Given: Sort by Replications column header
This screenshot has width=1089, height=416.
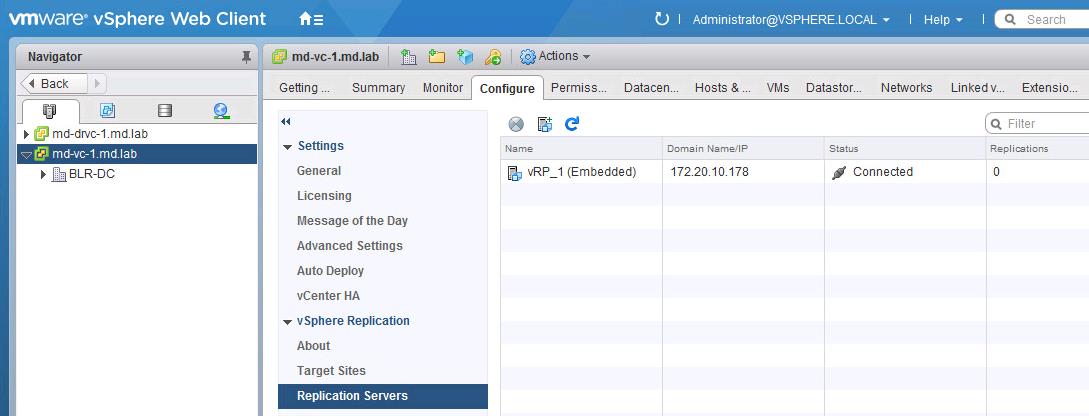Looking at the screenshot, I should coord(1038,149).
